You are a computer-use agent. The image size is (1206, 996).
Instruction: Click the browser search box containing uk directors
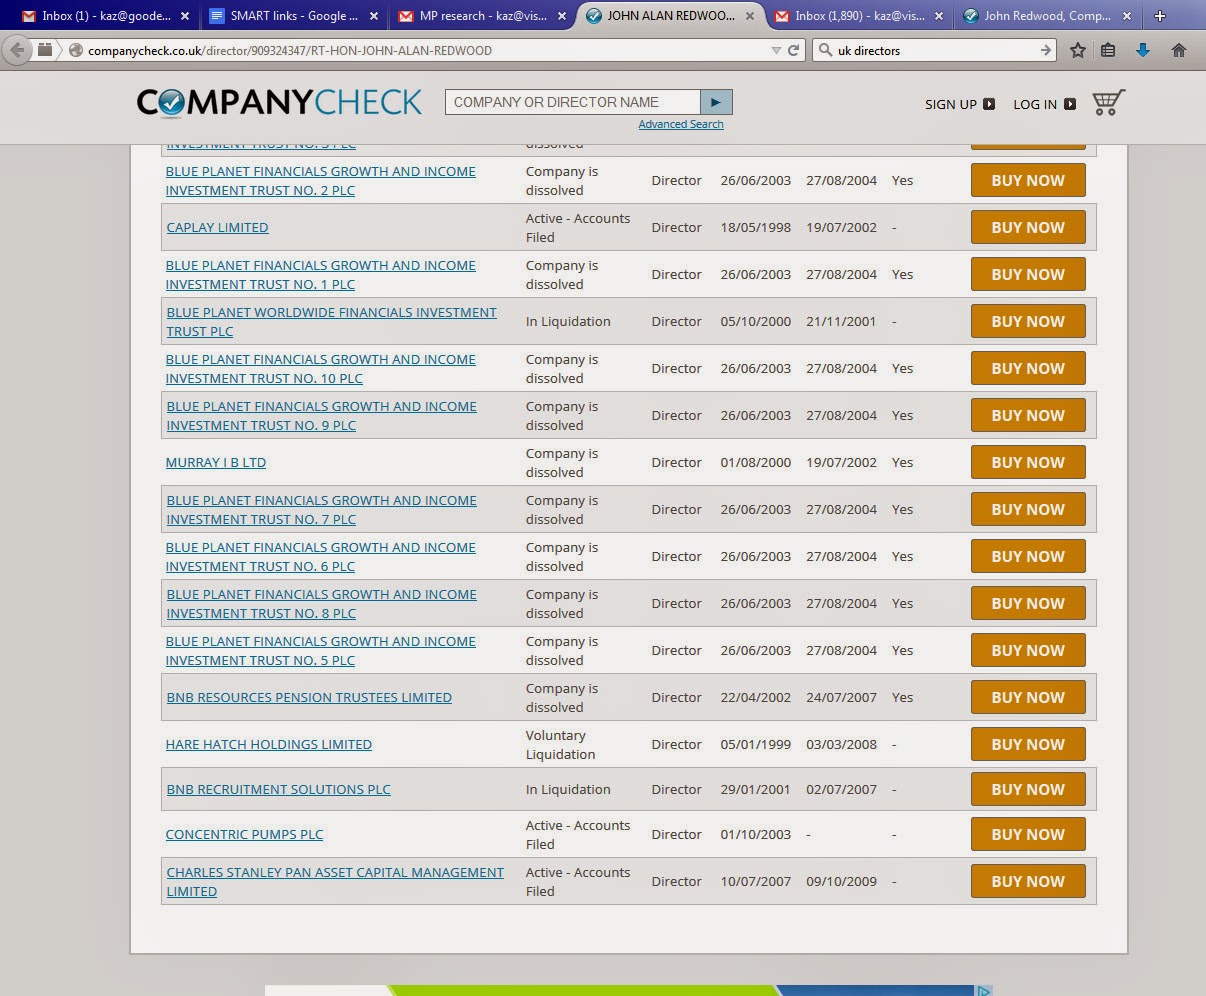pyautogui.click(x=935, y=50)
